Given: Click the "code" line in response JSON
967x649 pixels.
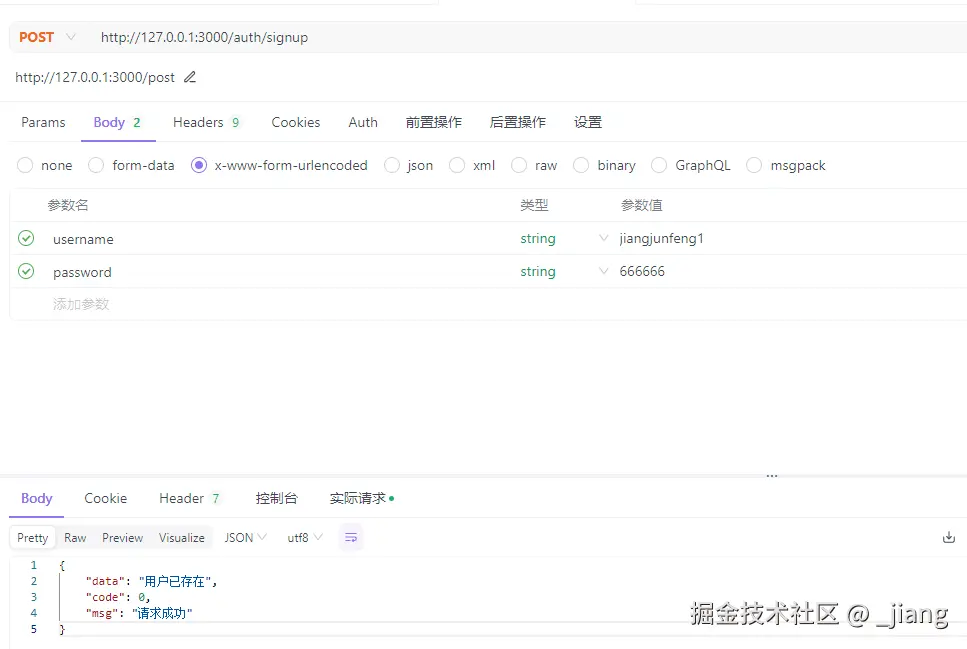Looking at the screenshot, I should pos(118,597).
